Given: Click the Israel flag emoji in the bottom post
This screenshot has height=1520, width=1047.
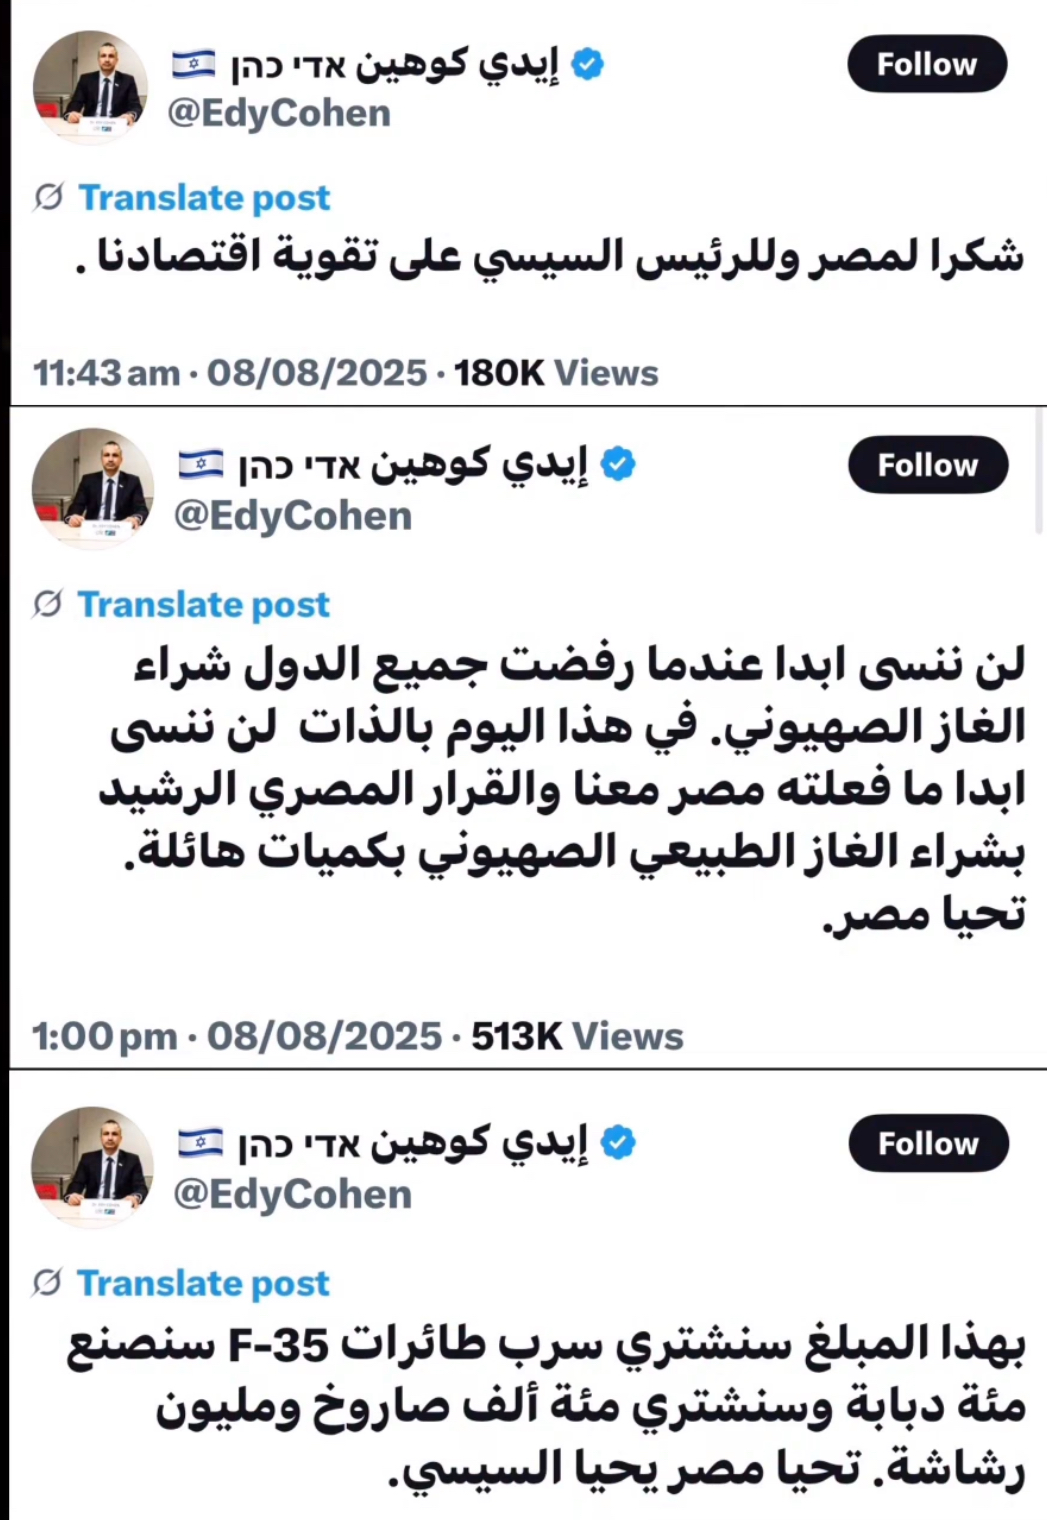Looking at the screenshot, I should coord(201,1142).
